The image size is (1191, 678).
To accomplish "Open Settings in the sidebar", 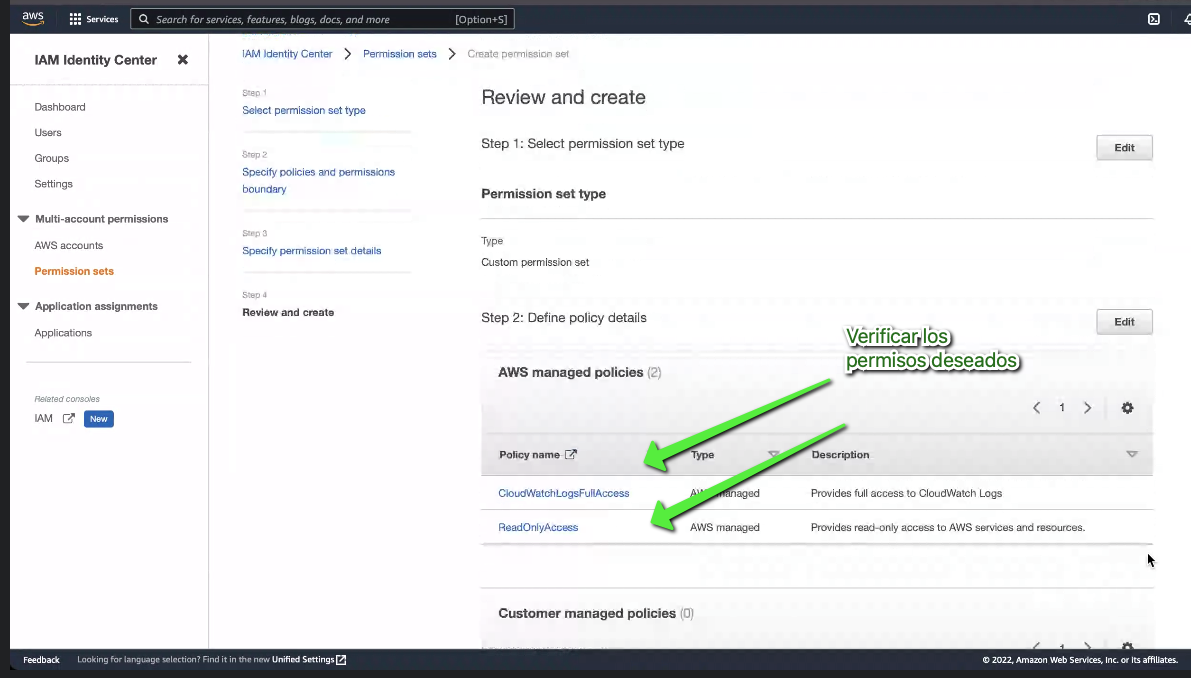I will point(53,184).
